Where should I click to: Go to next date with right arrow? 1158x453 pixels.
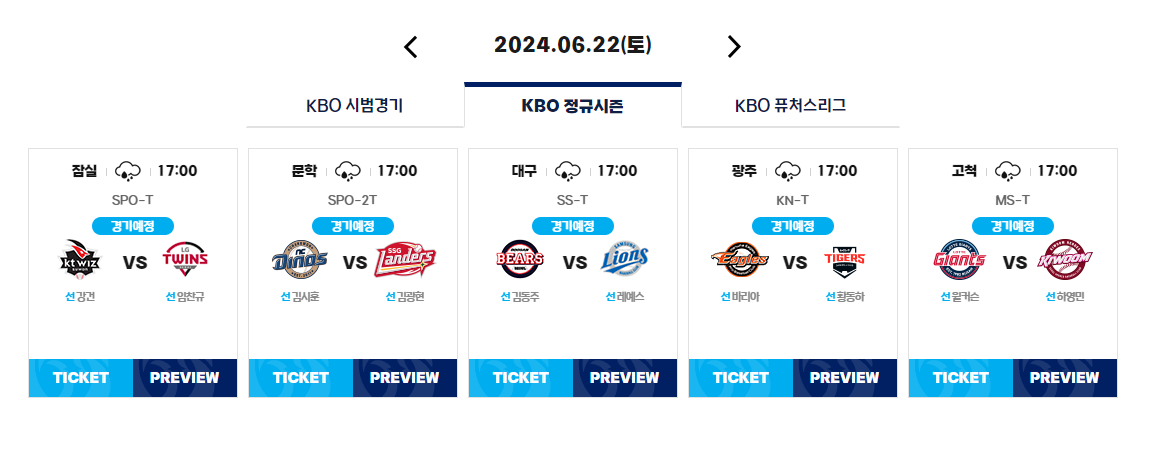733,47
